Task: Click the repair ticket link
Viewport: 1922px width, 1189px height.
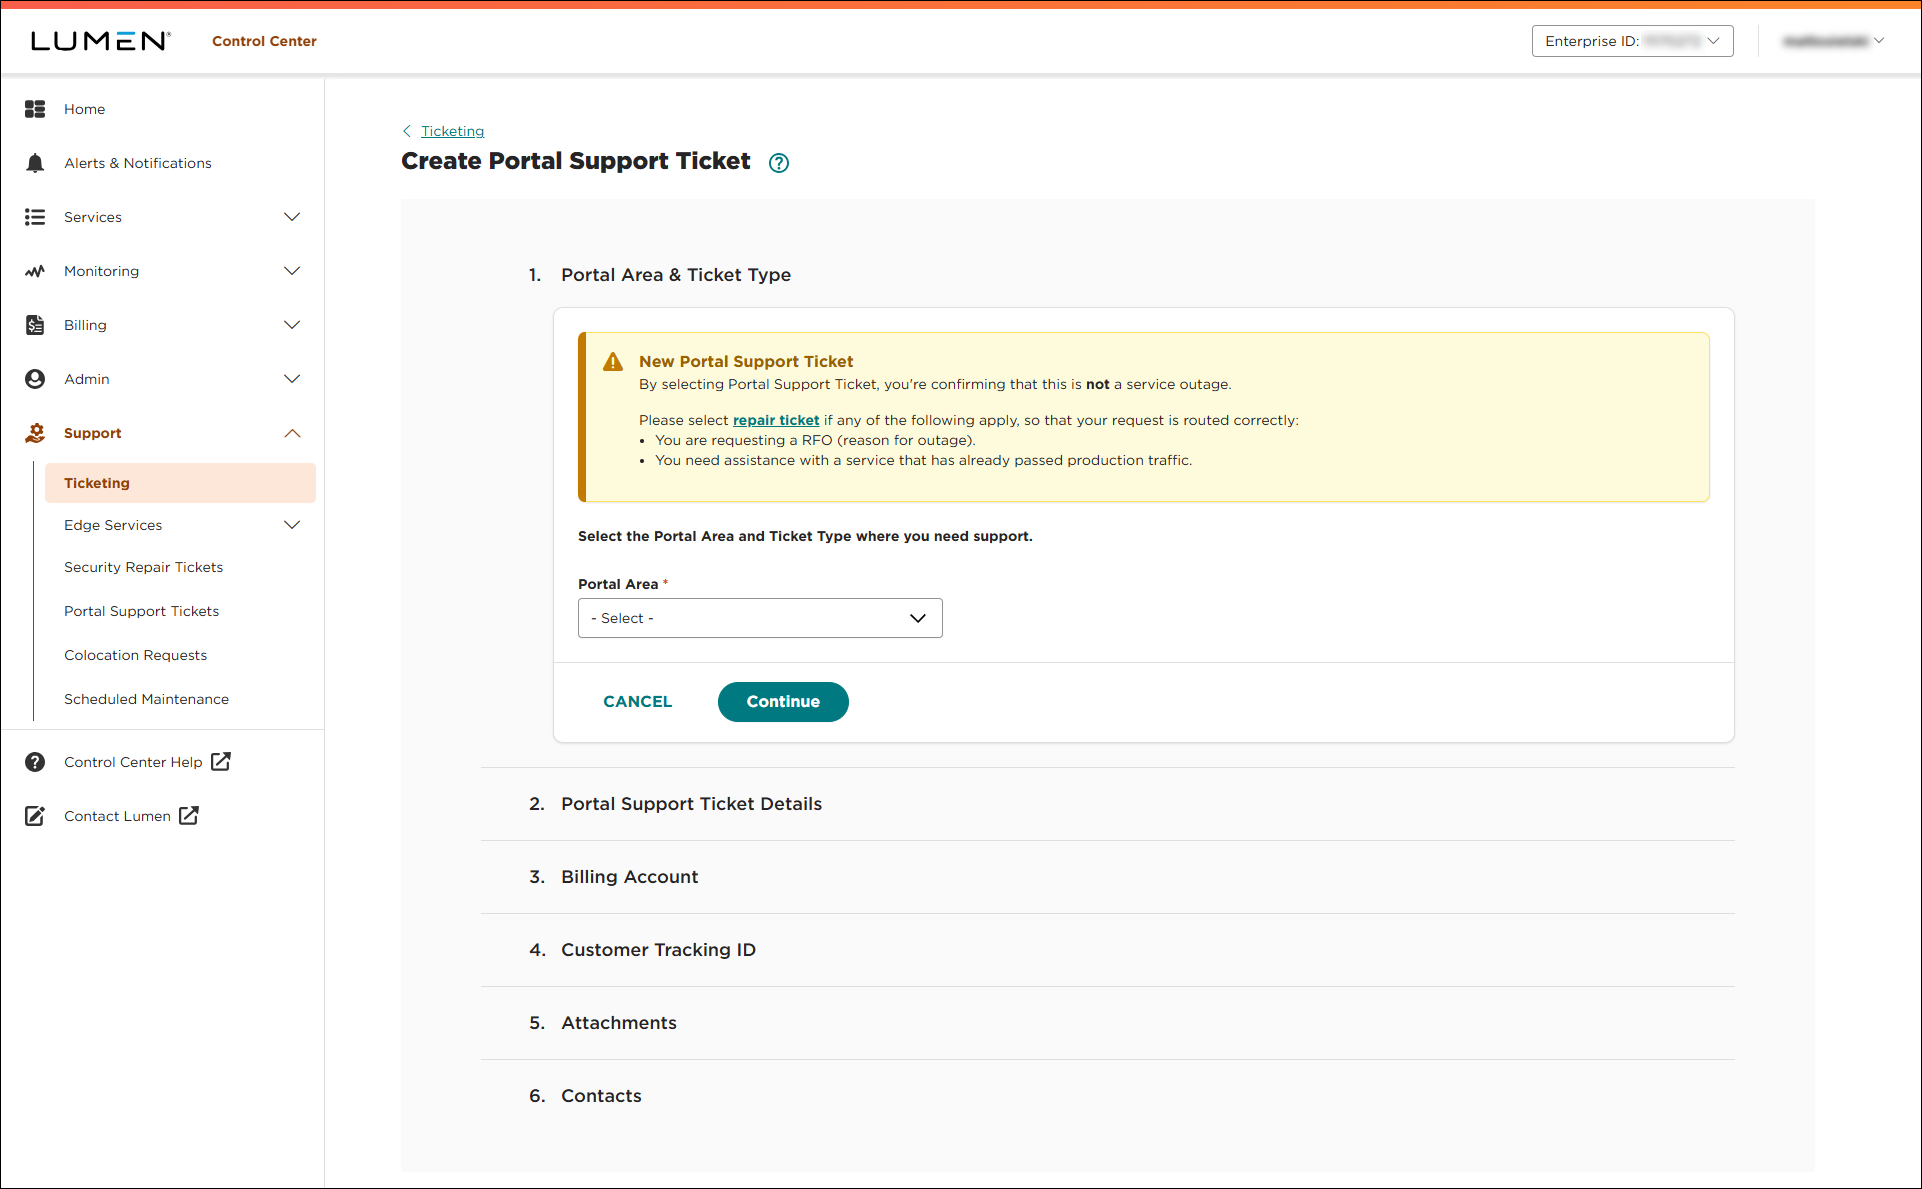Action: pos(776,420)
